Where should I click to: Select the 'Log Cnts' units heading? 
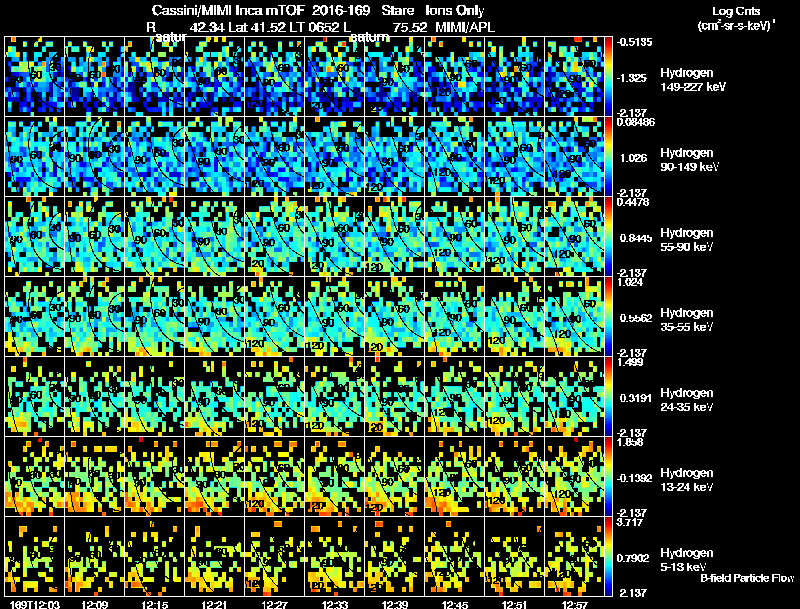[736, 11]
